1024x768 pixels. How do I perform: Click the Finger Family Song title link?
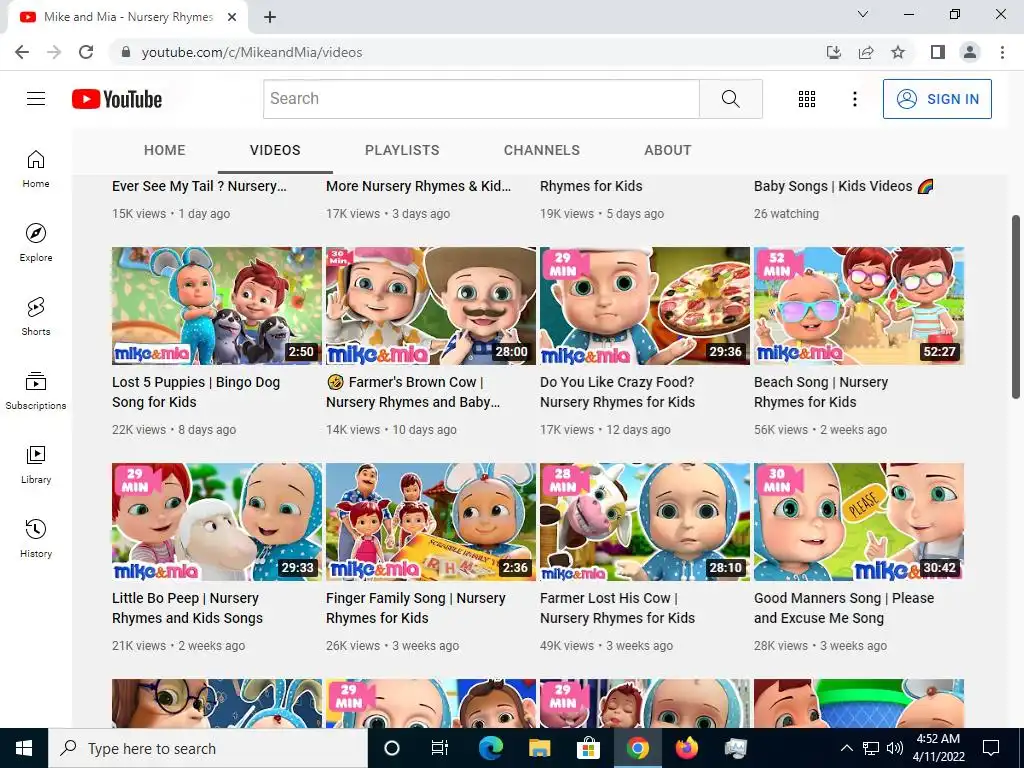(416, 608)
